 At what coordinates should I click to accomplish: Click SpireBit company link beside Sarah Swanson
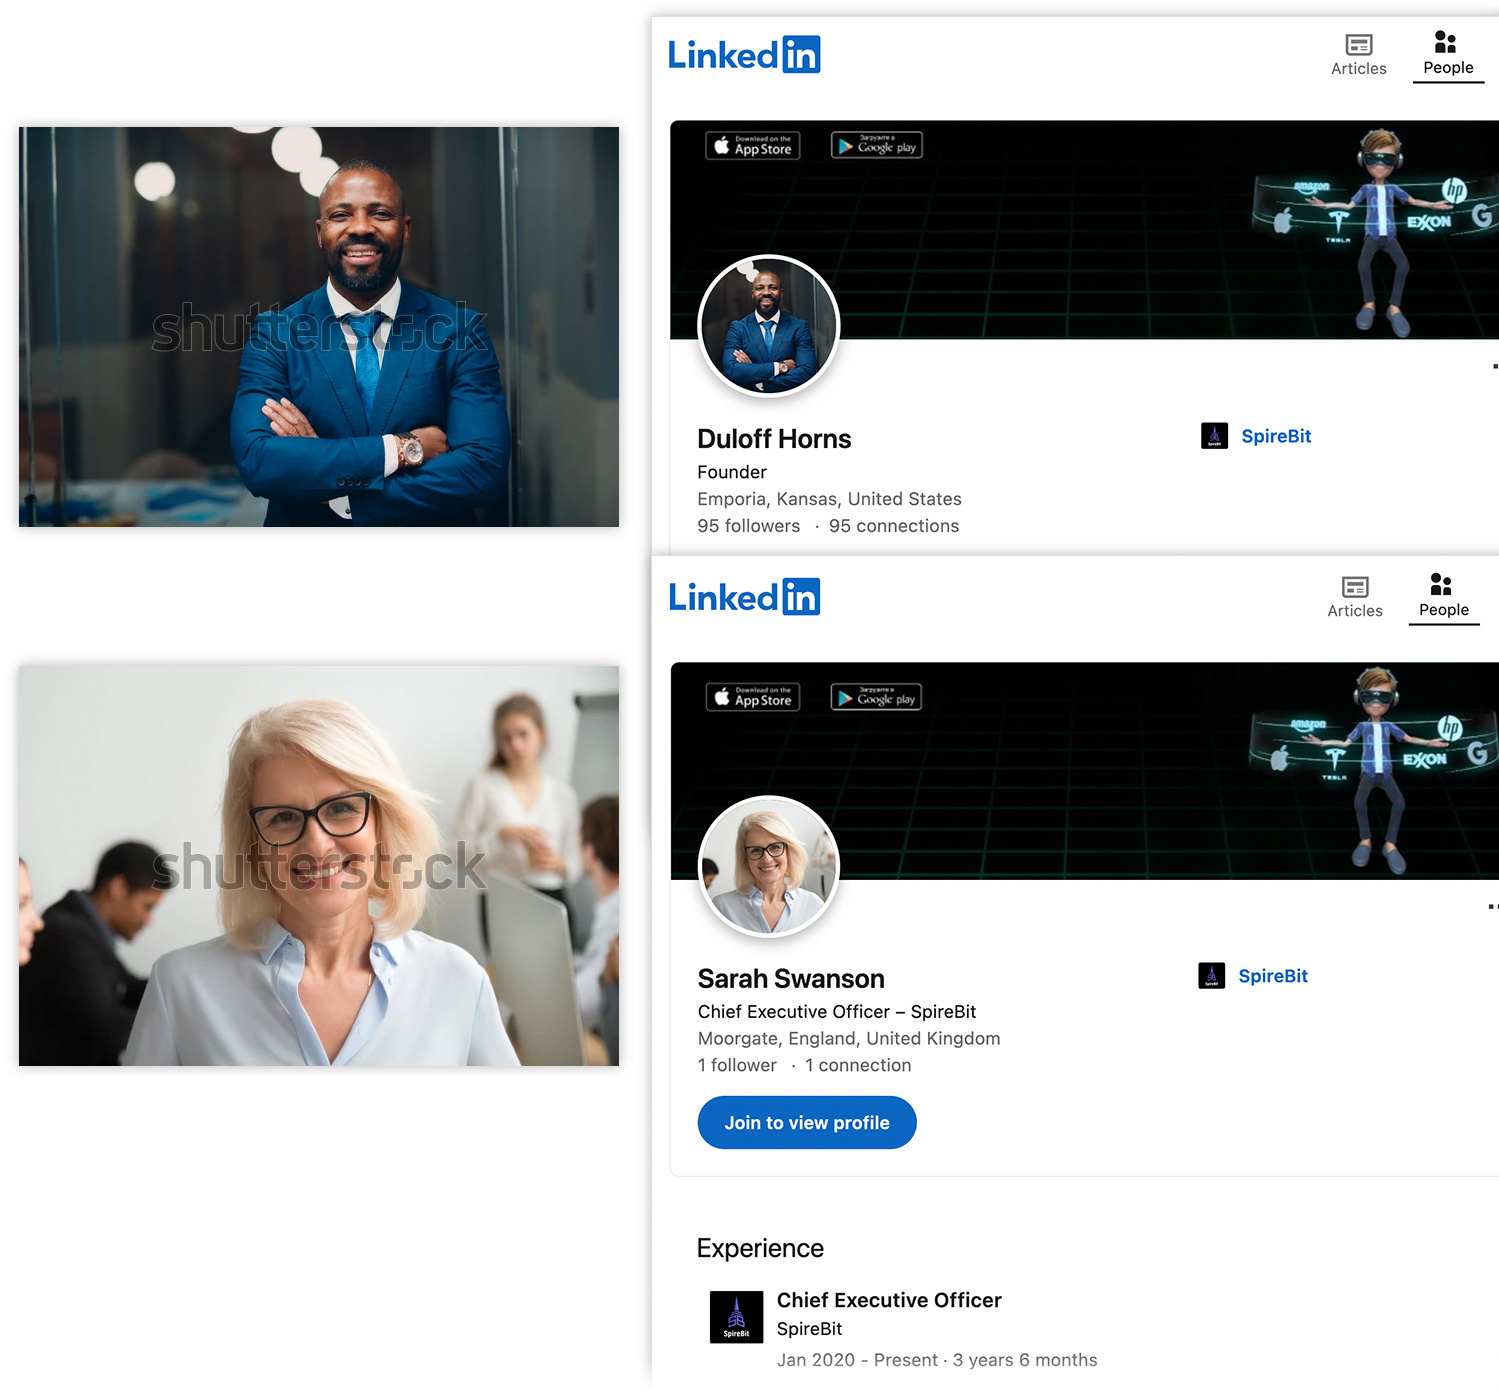click(1272, 976)
